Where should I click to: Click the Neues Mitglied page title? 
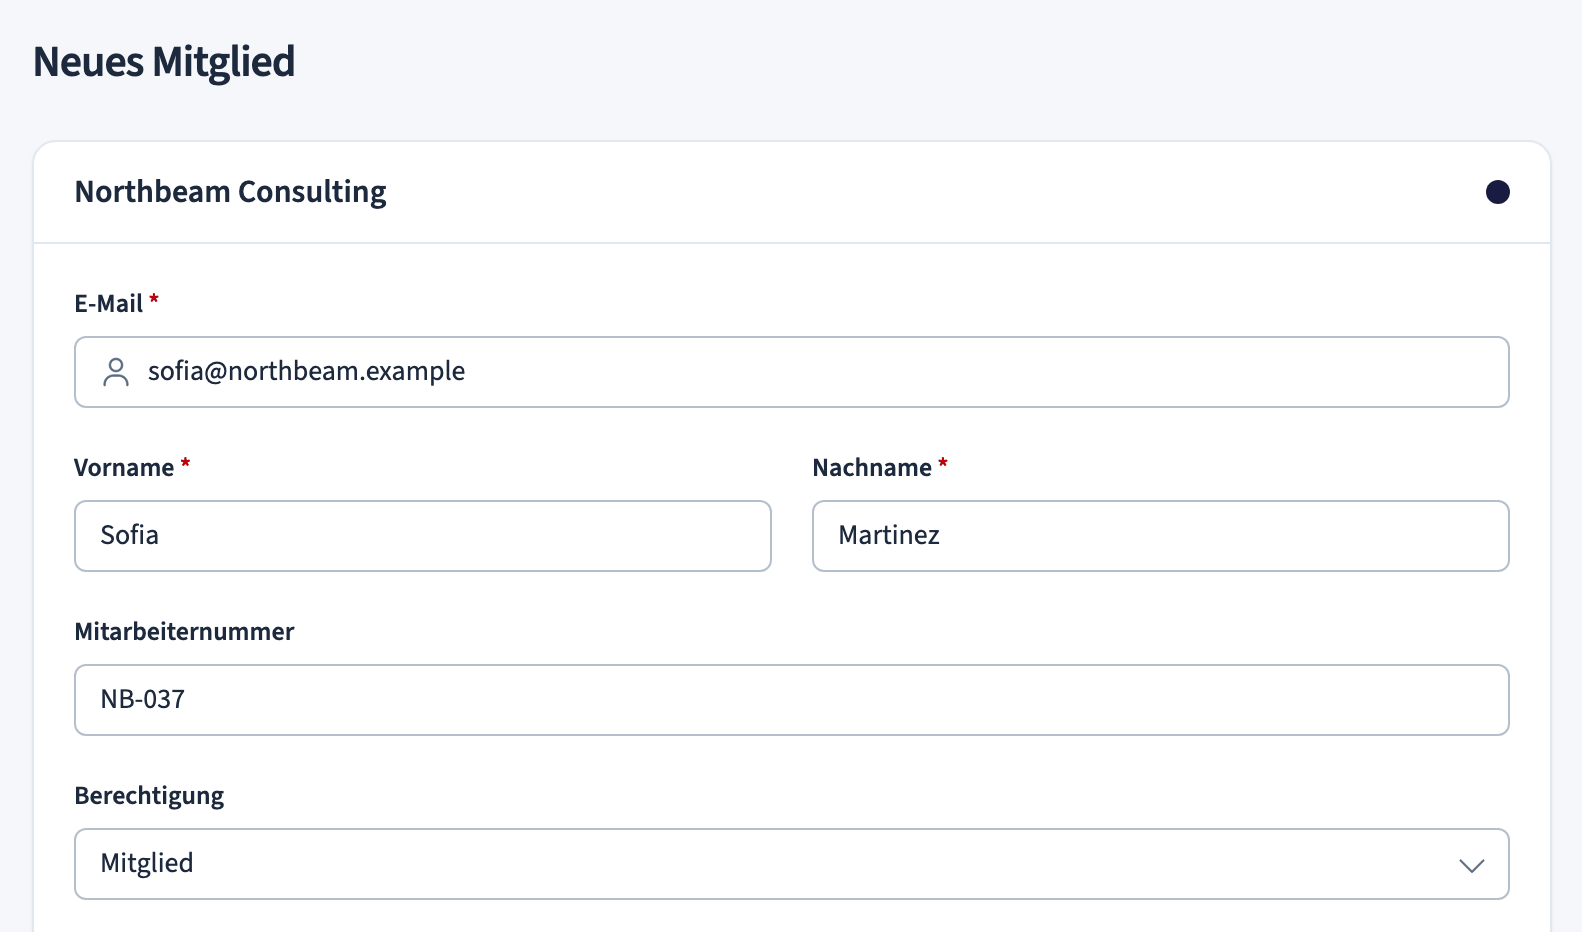pyautogui.click(x=164, y=62)
